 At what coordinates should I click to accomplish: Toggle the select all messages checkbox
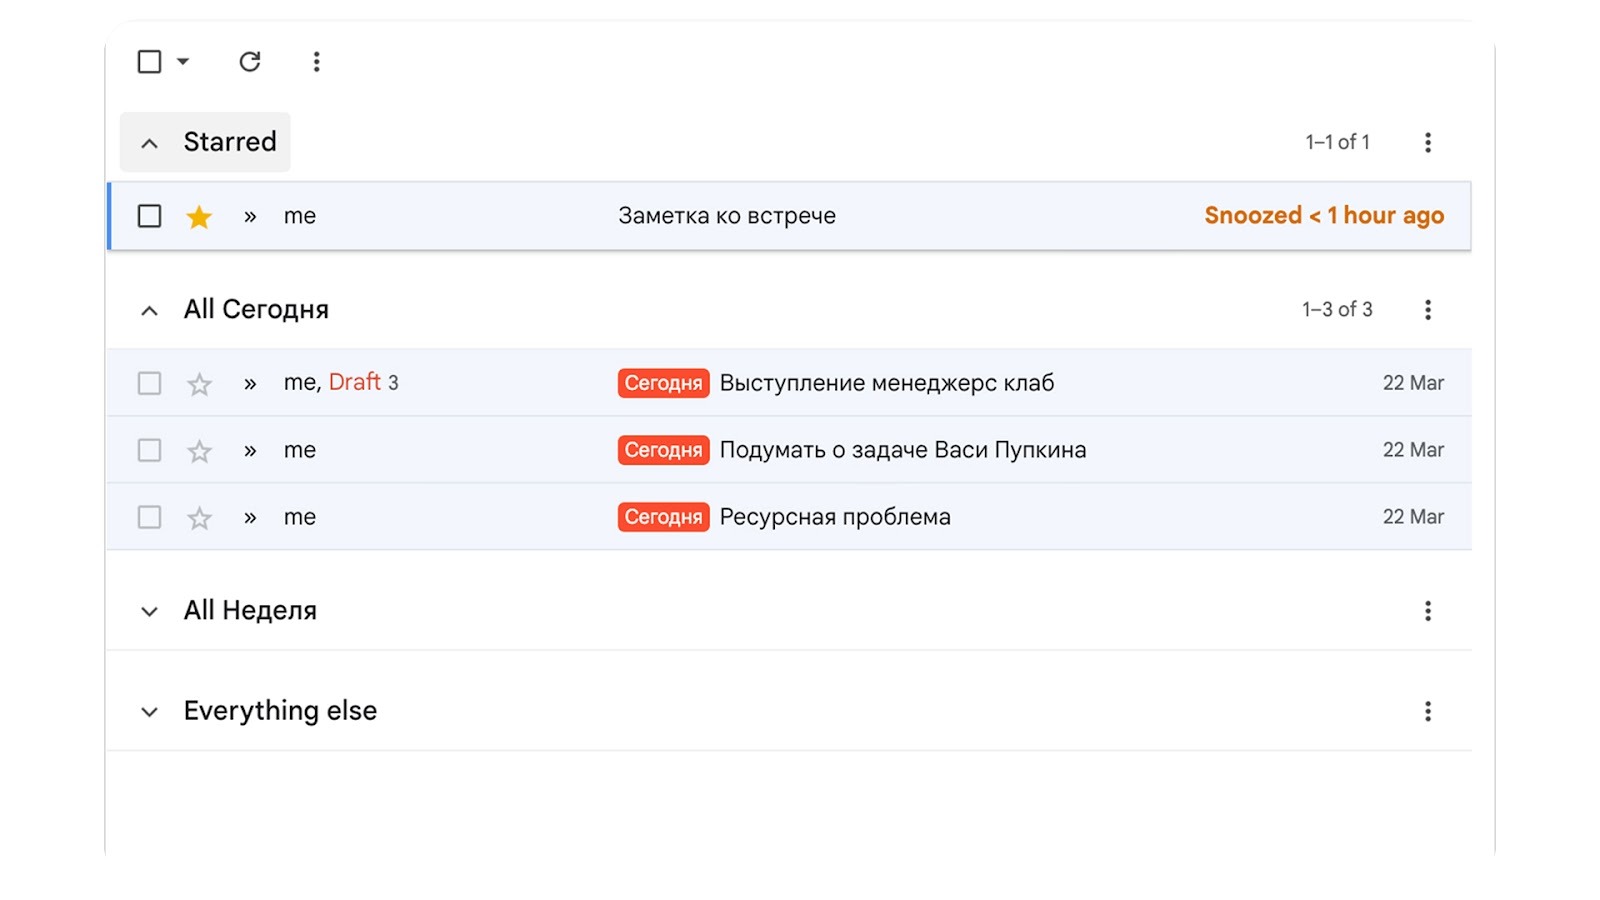tap(148, 61)
